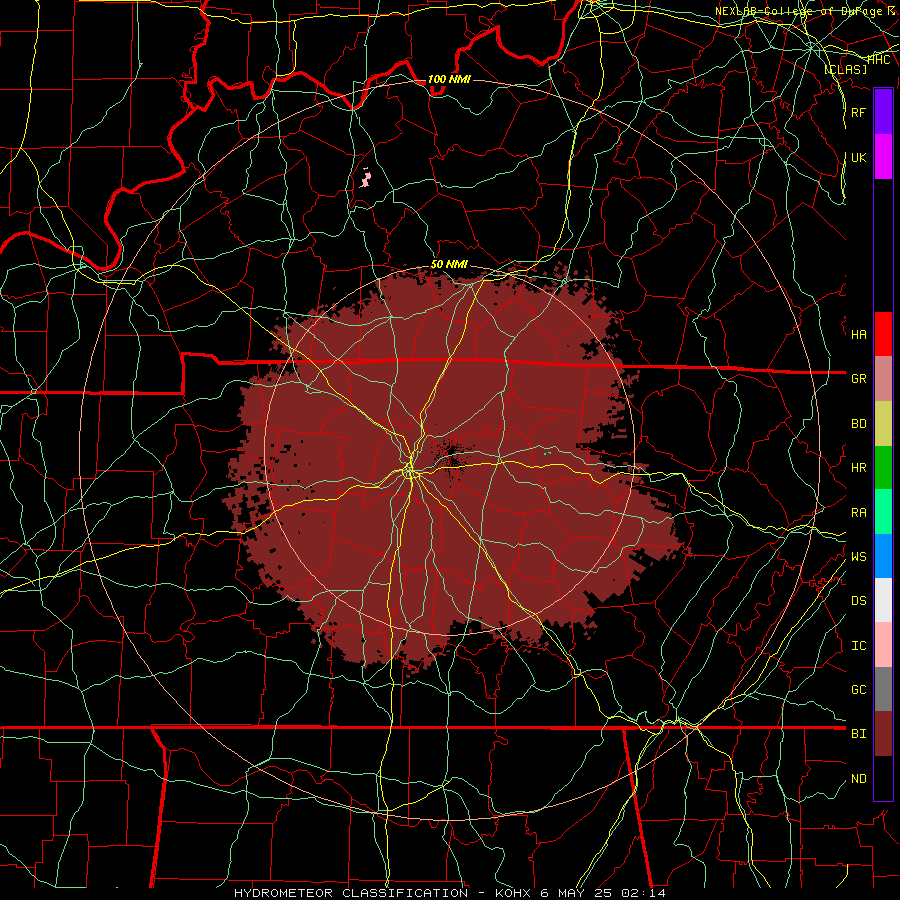
Task: Select the dusty pink GR legend swatch
Action: point(883,379)
